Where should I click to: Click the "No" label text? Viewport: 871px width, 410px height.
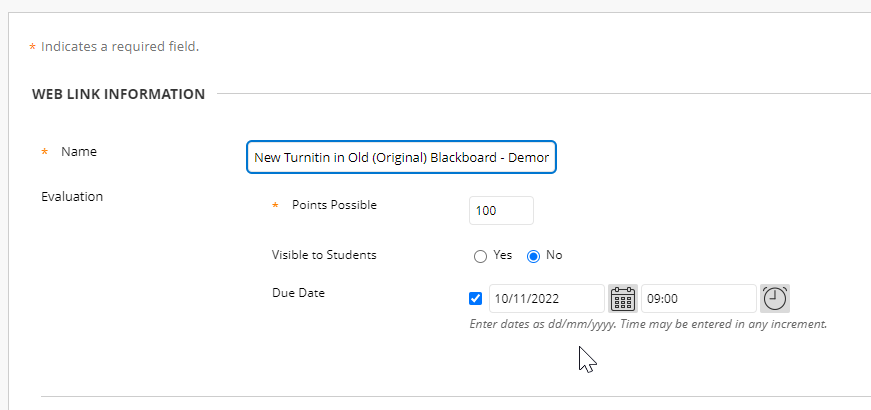tap(554, 255)
